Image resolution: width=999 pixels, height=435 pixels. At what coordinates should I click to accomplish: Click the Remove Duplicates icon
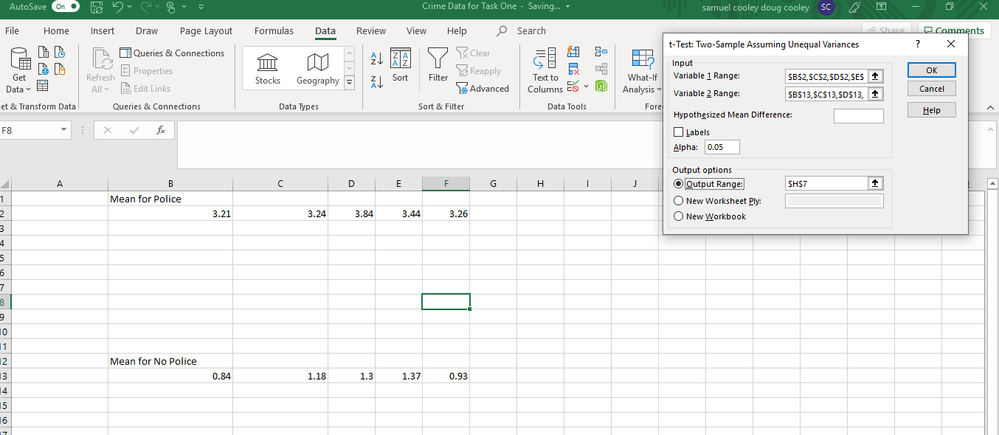point(573,69)
